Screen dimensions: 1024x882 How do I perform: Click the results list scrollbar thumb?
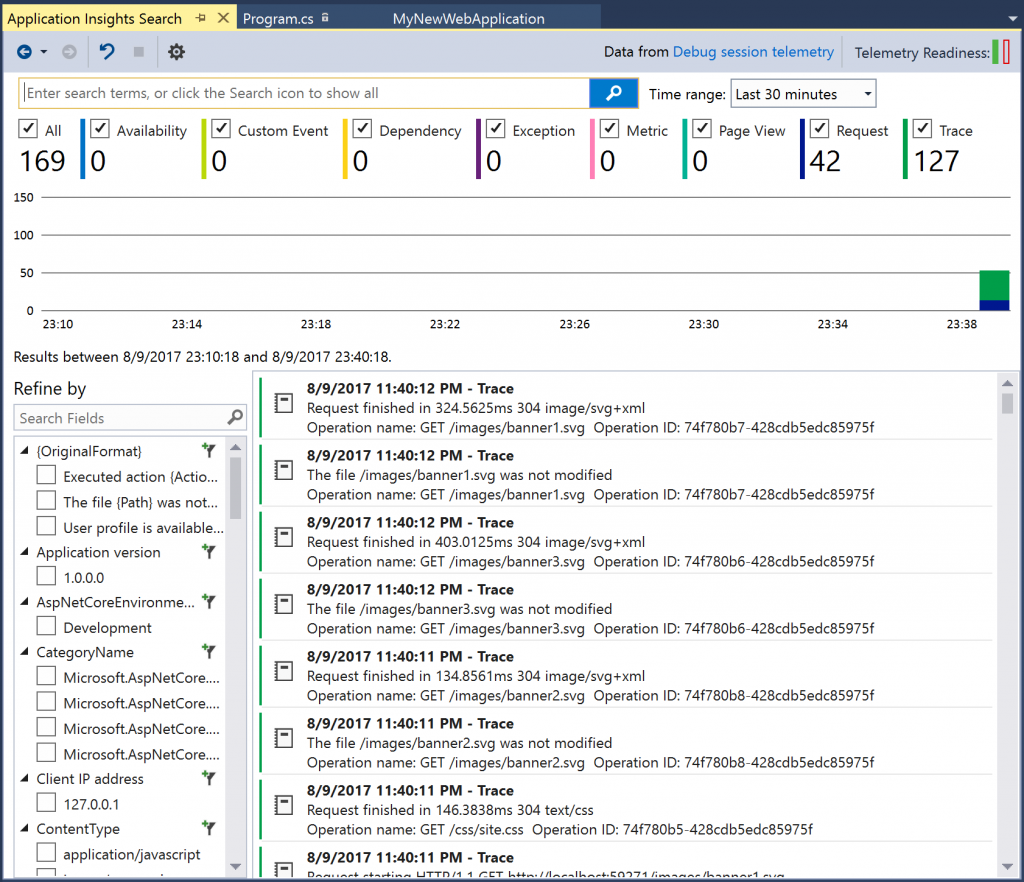pyautogui.click(x=1008, y=403)
